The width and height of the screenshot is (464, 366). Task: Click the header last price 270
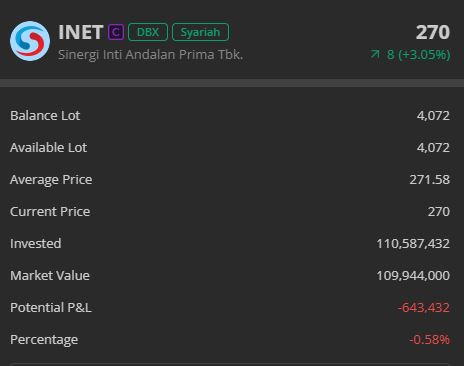433,32
